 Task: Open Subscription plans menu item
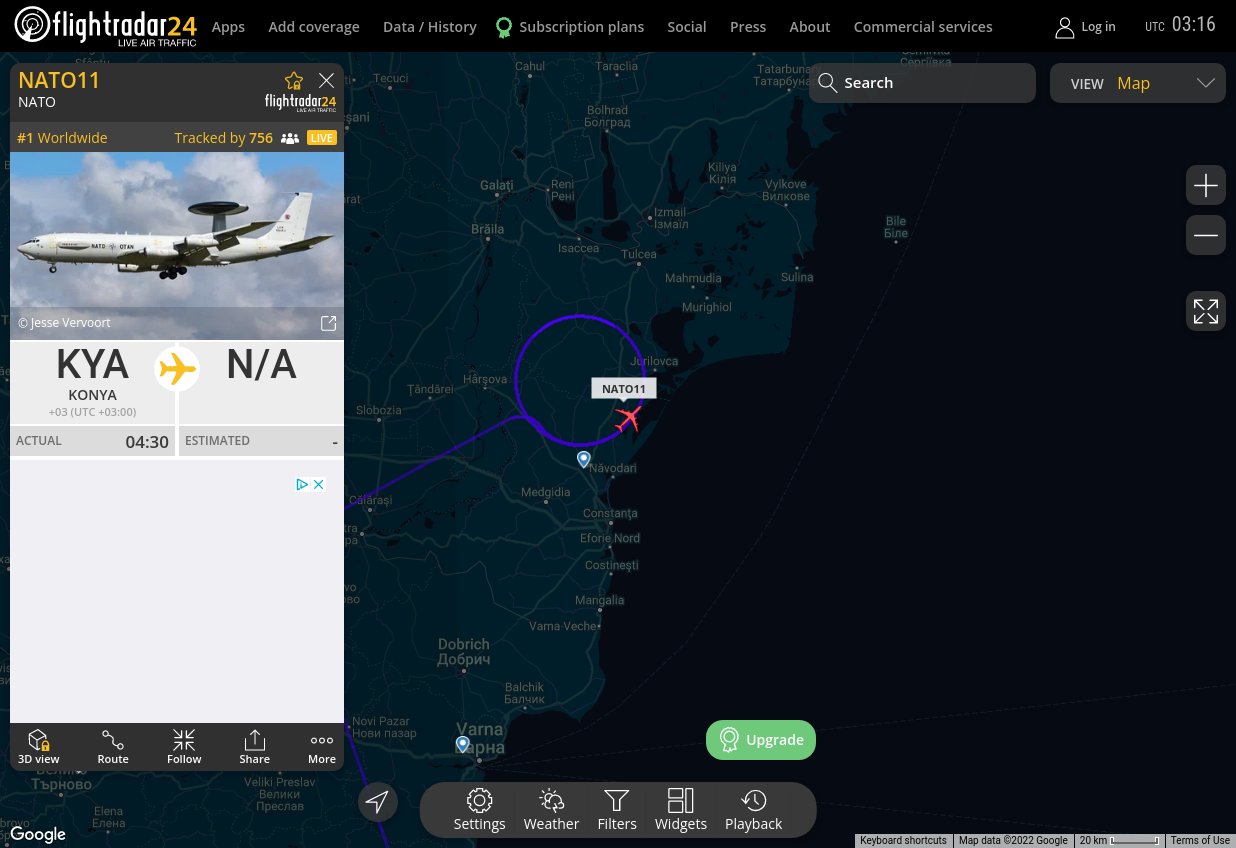[x=570, y=27]
